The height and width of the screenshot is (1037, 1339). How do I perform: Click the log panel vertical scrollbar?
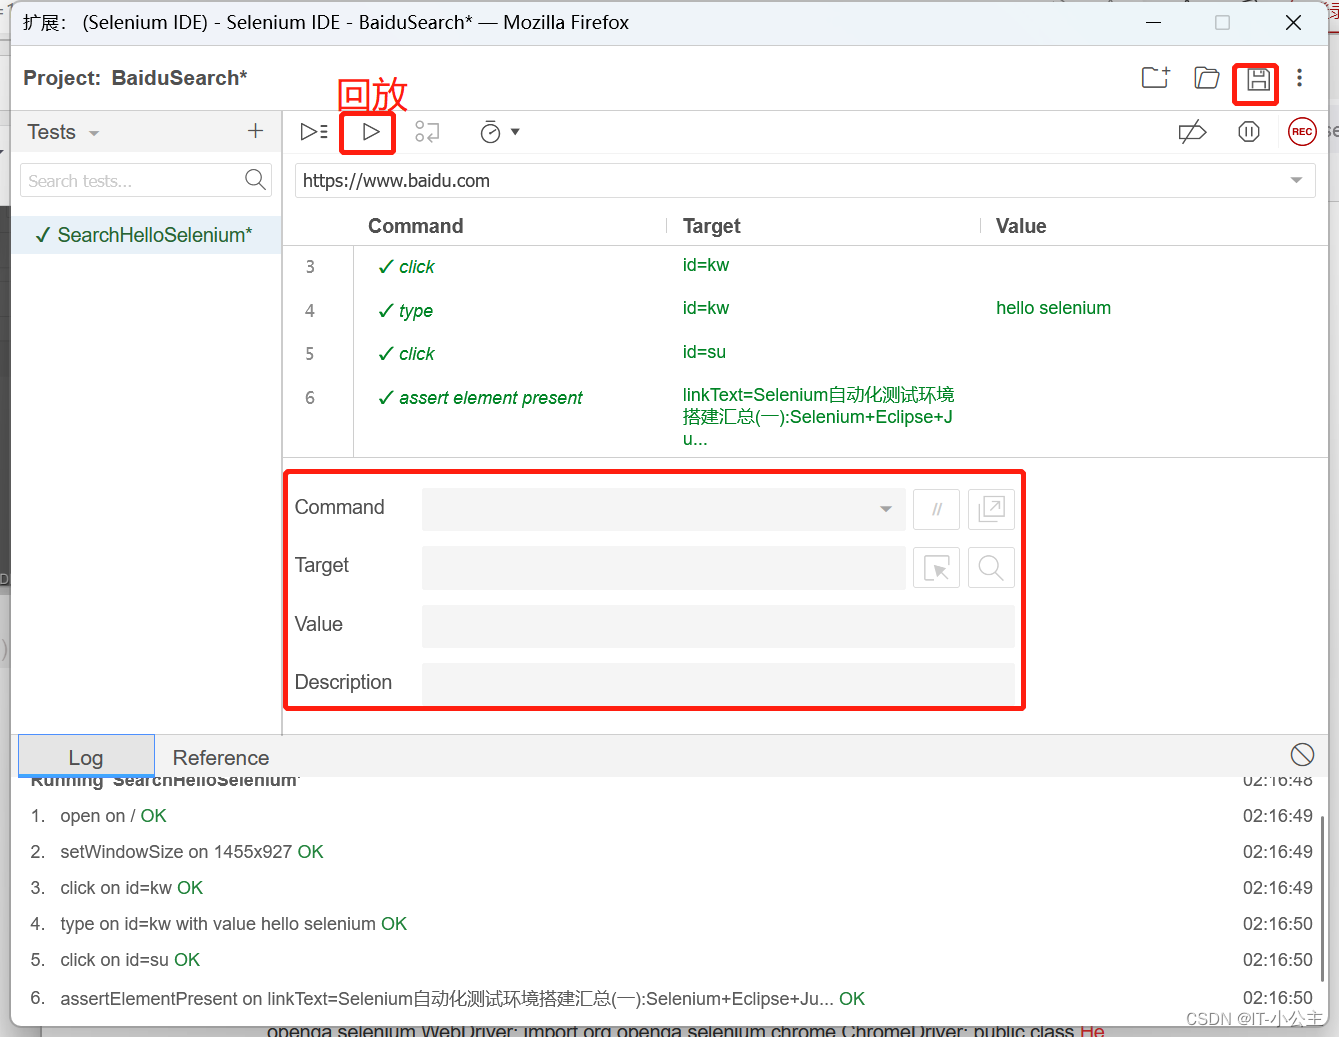click(1322, 897)
